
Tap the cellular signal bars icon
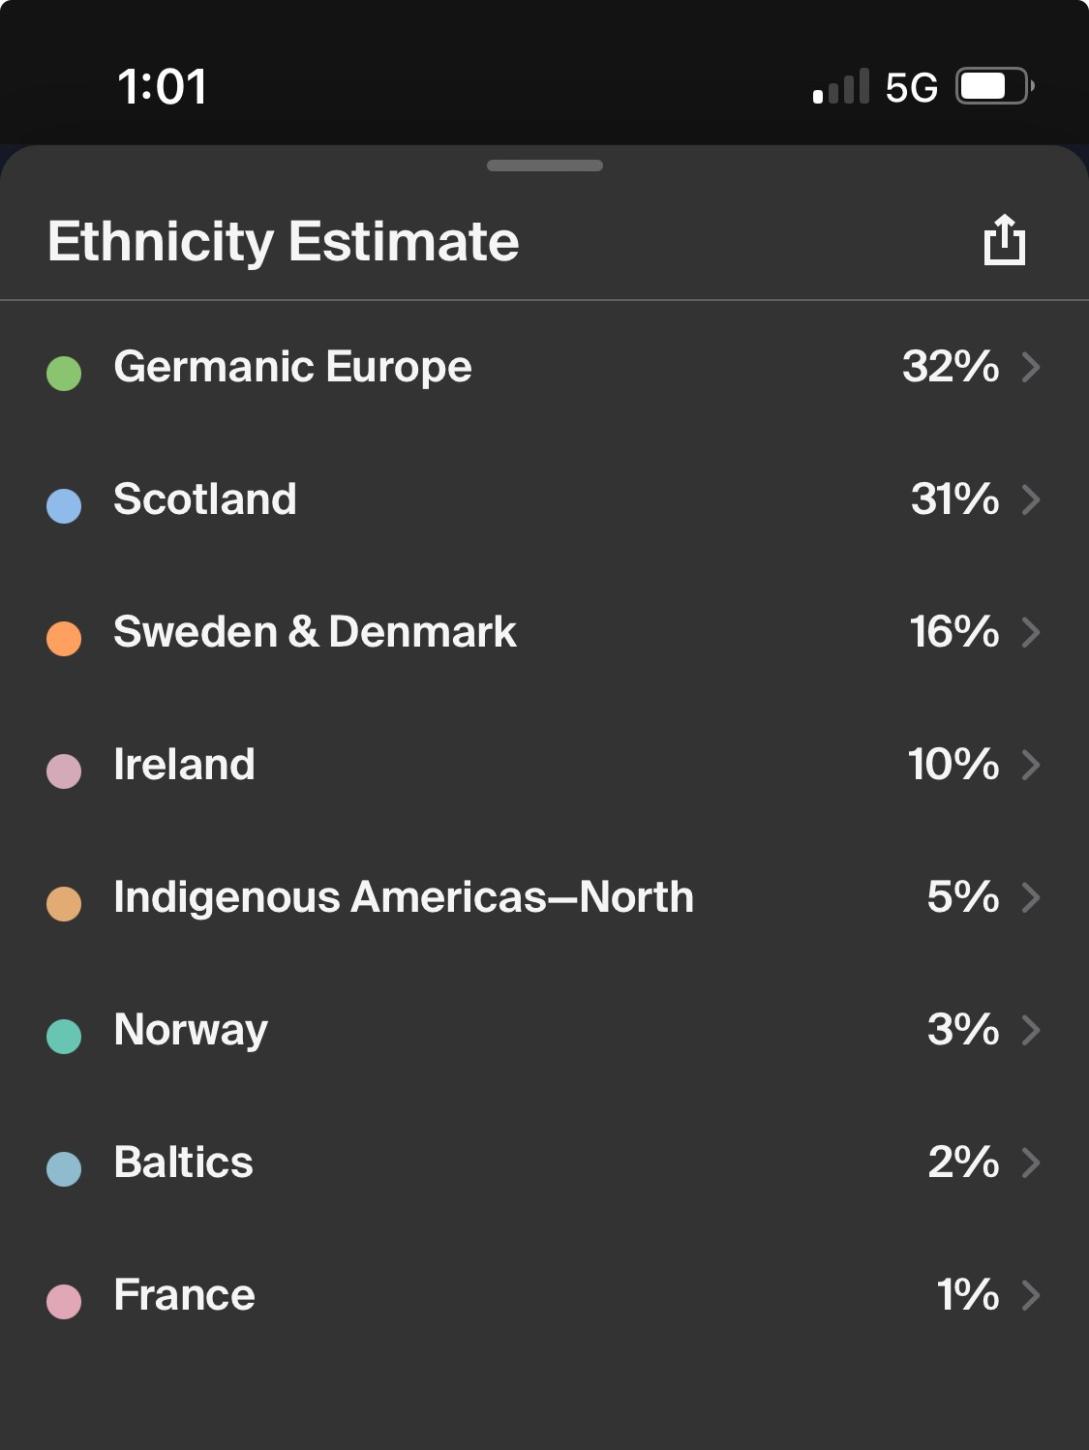(840, 87)
